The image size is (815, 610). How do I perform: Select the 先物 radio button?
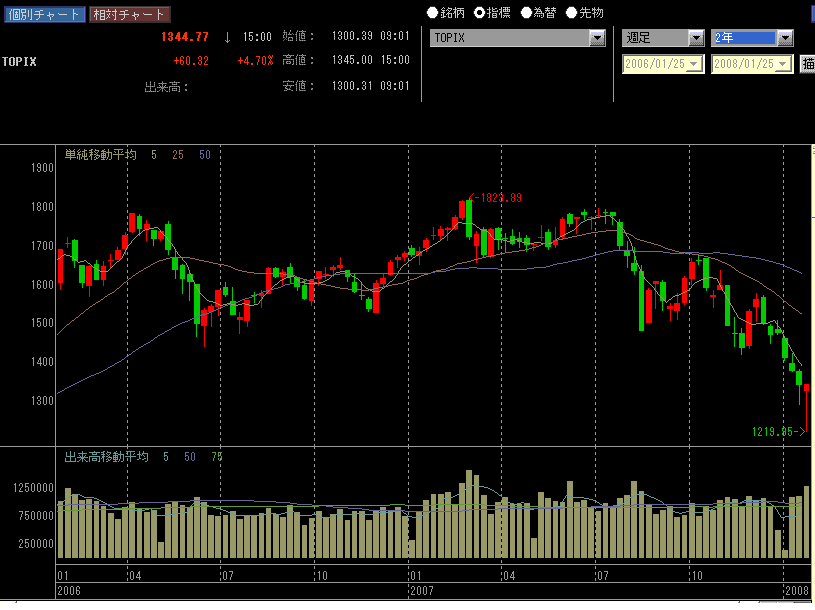click(x=572, y=13)
